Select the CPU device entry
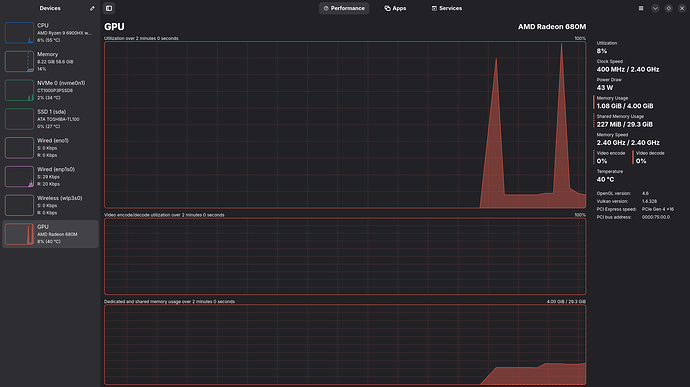 [x=50, y=33]
